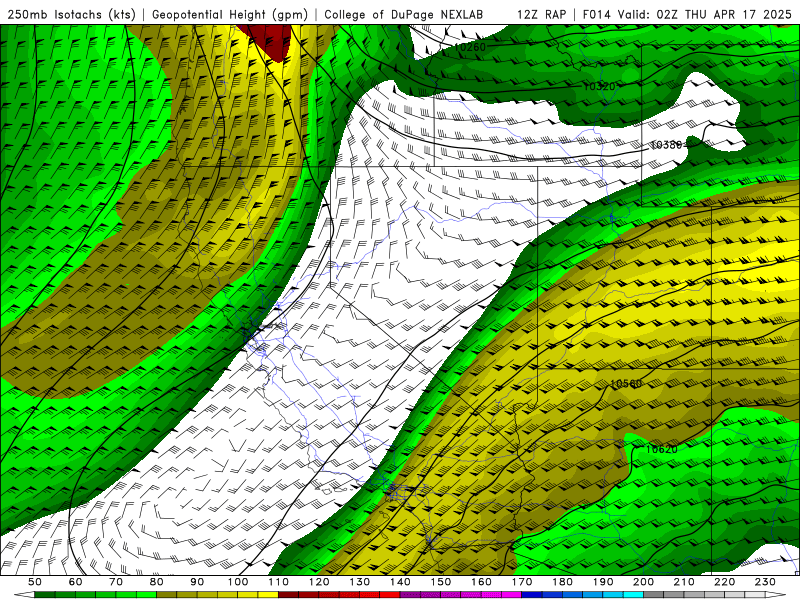Click the 120 value on the color scale
Image resolution: width=800 pixels, height=600 pixels.
(x=319, y=582)
